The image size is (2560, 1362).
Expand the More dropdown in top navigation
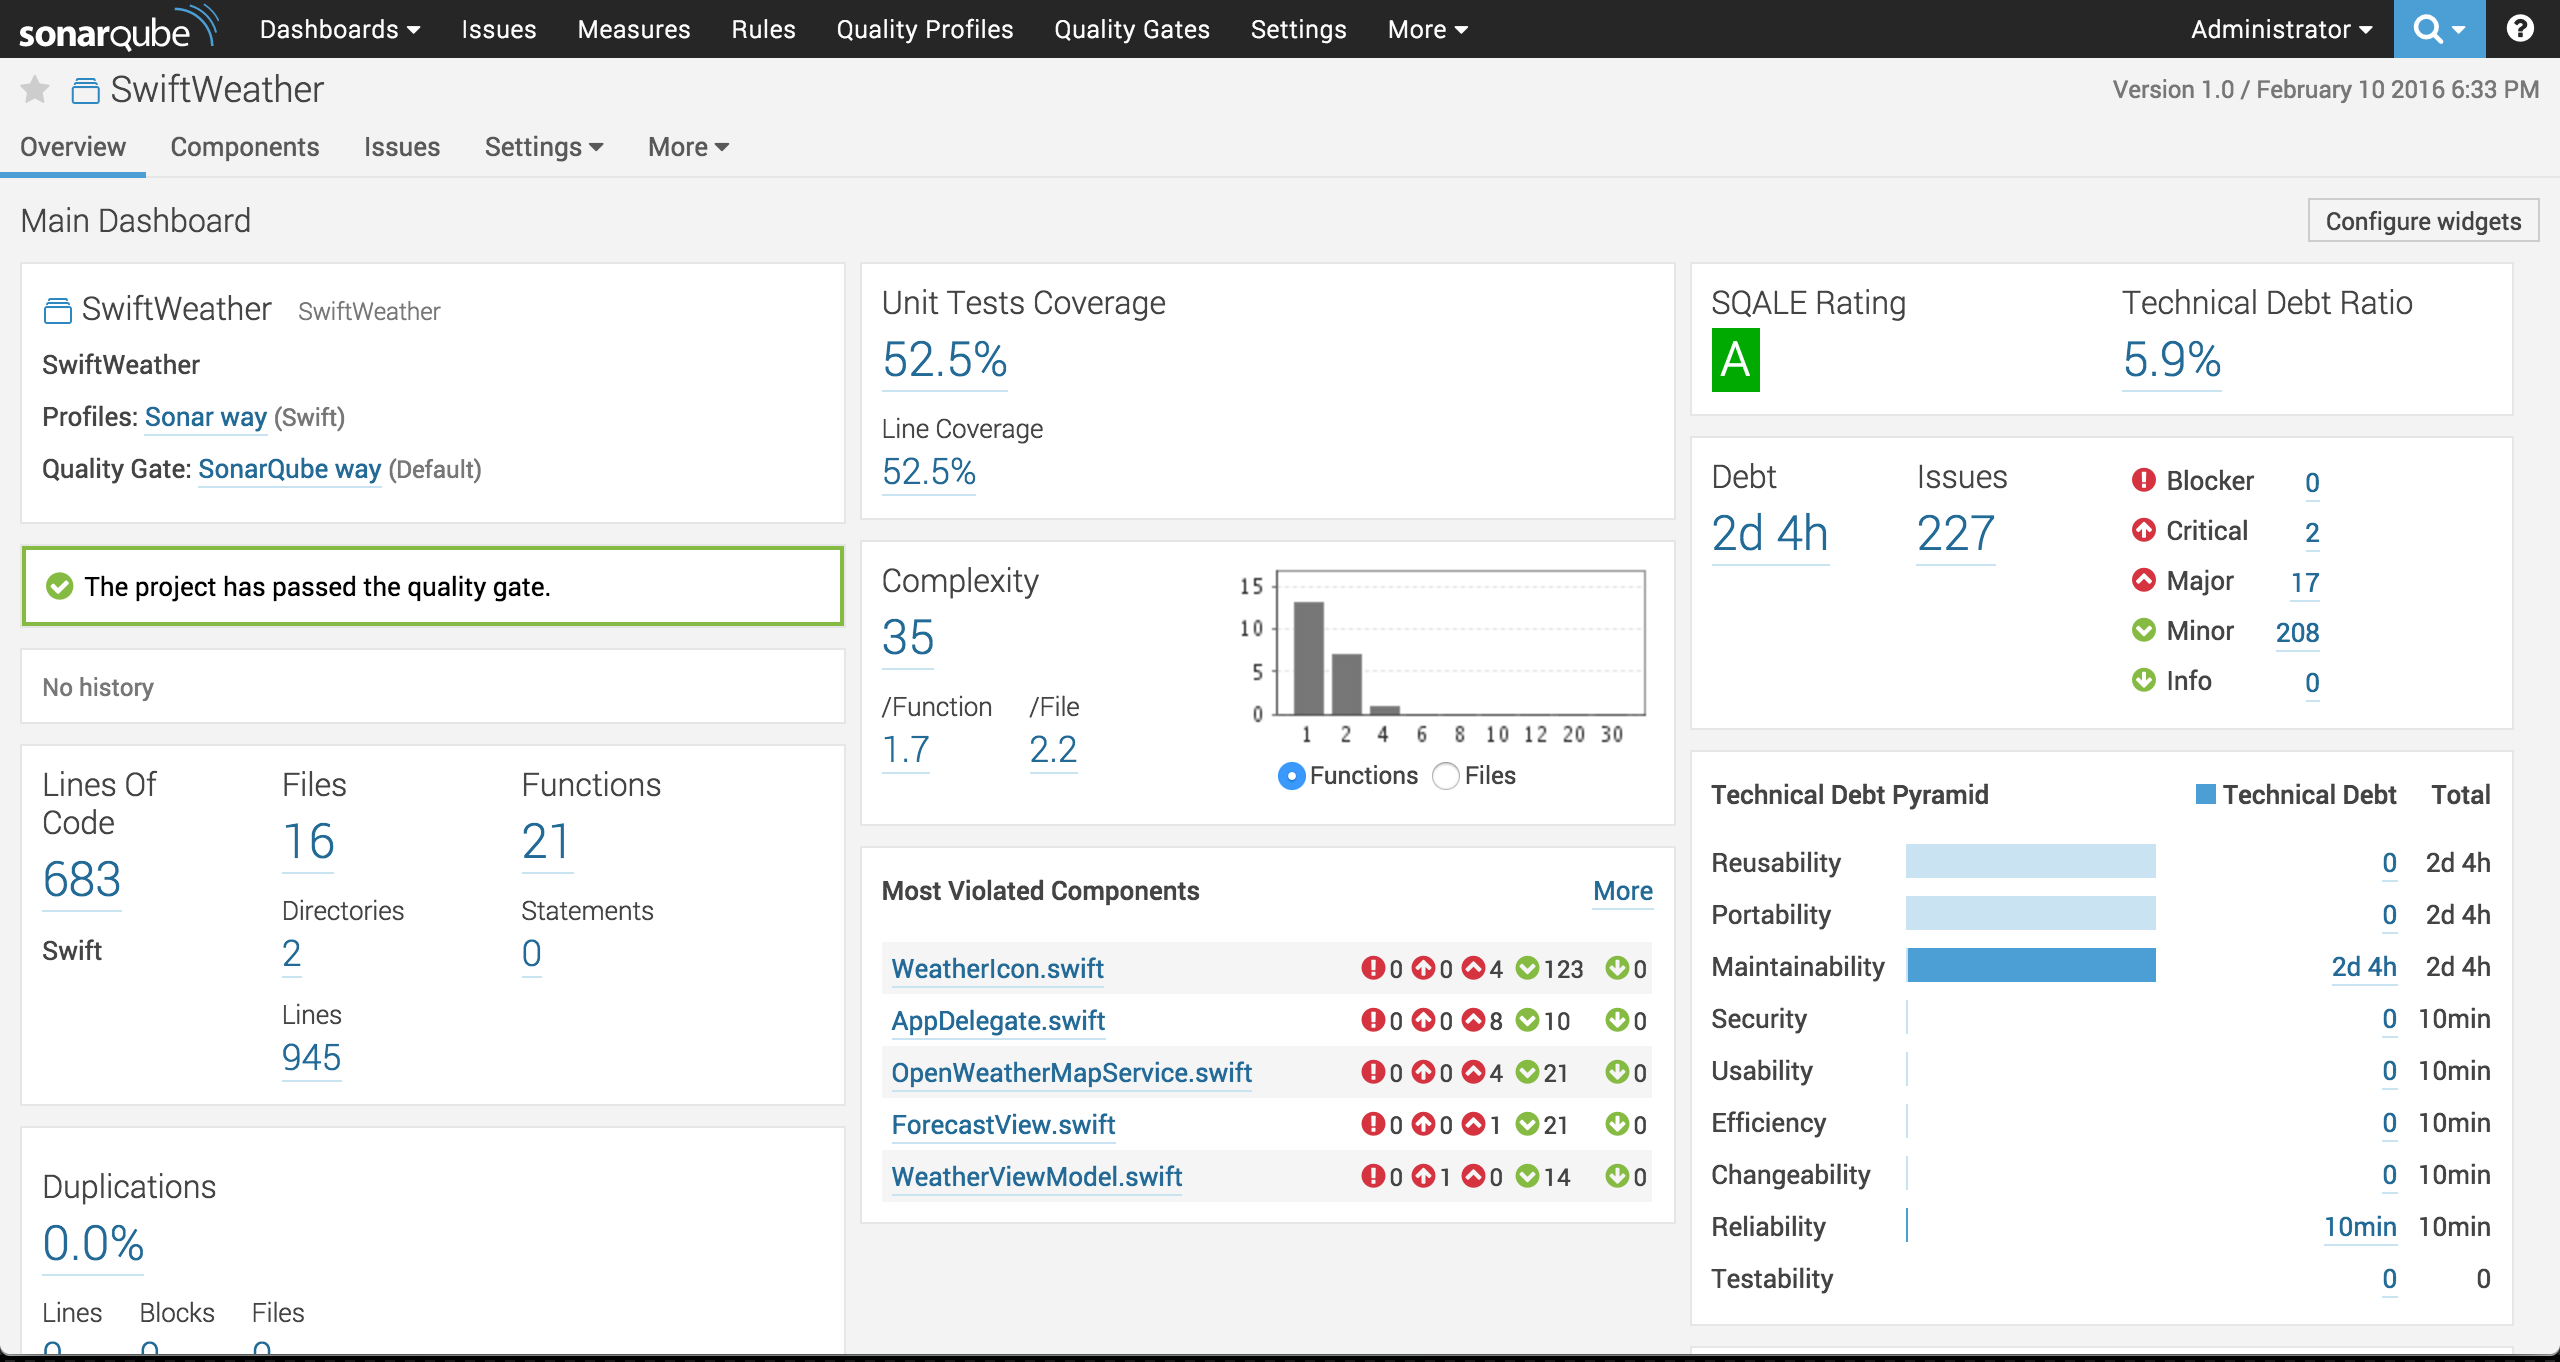tap(1422, 29)
